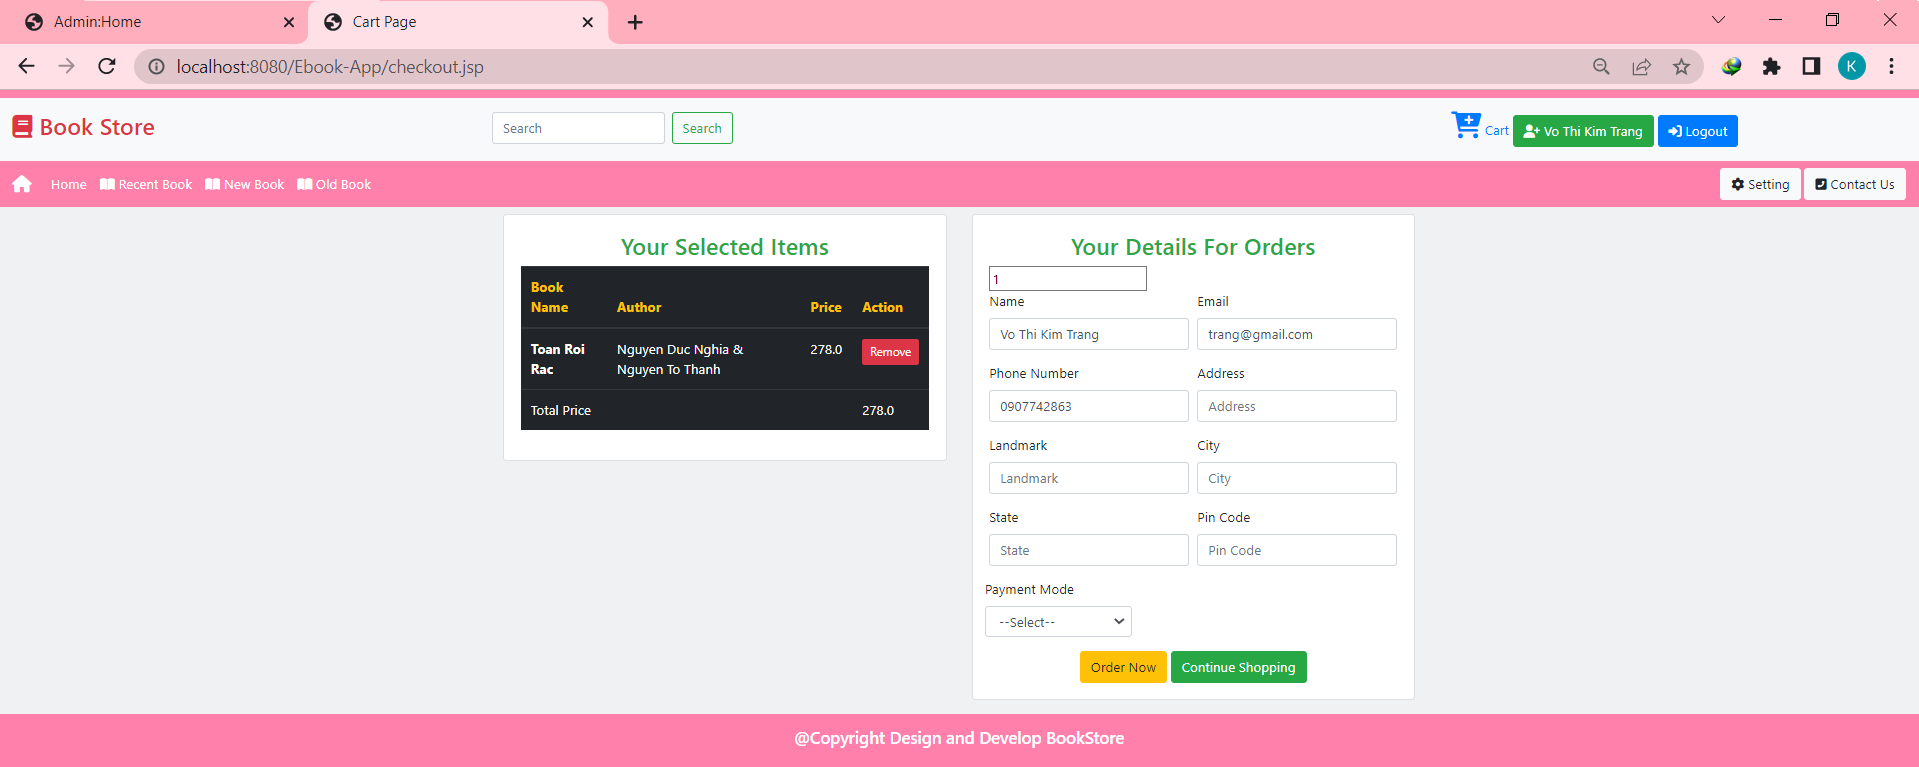Click into the City field
Image resolution: width=1919 pixels, height=767 pixels.
pyautogui.click(x=1296, y=478)
